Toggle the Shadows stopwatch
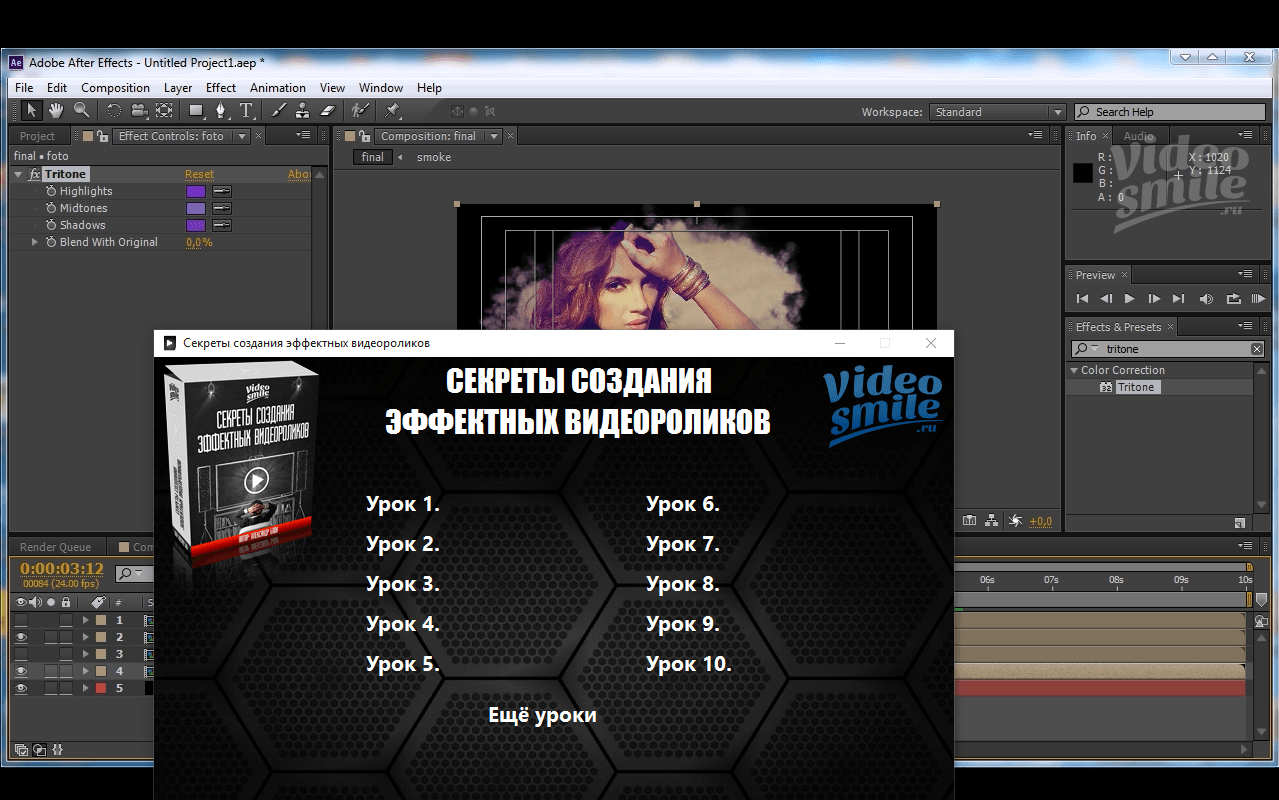 51,225
